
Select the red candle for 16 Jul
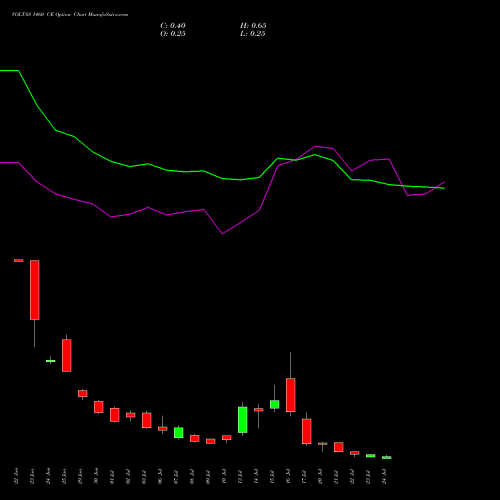pos(291,395)
